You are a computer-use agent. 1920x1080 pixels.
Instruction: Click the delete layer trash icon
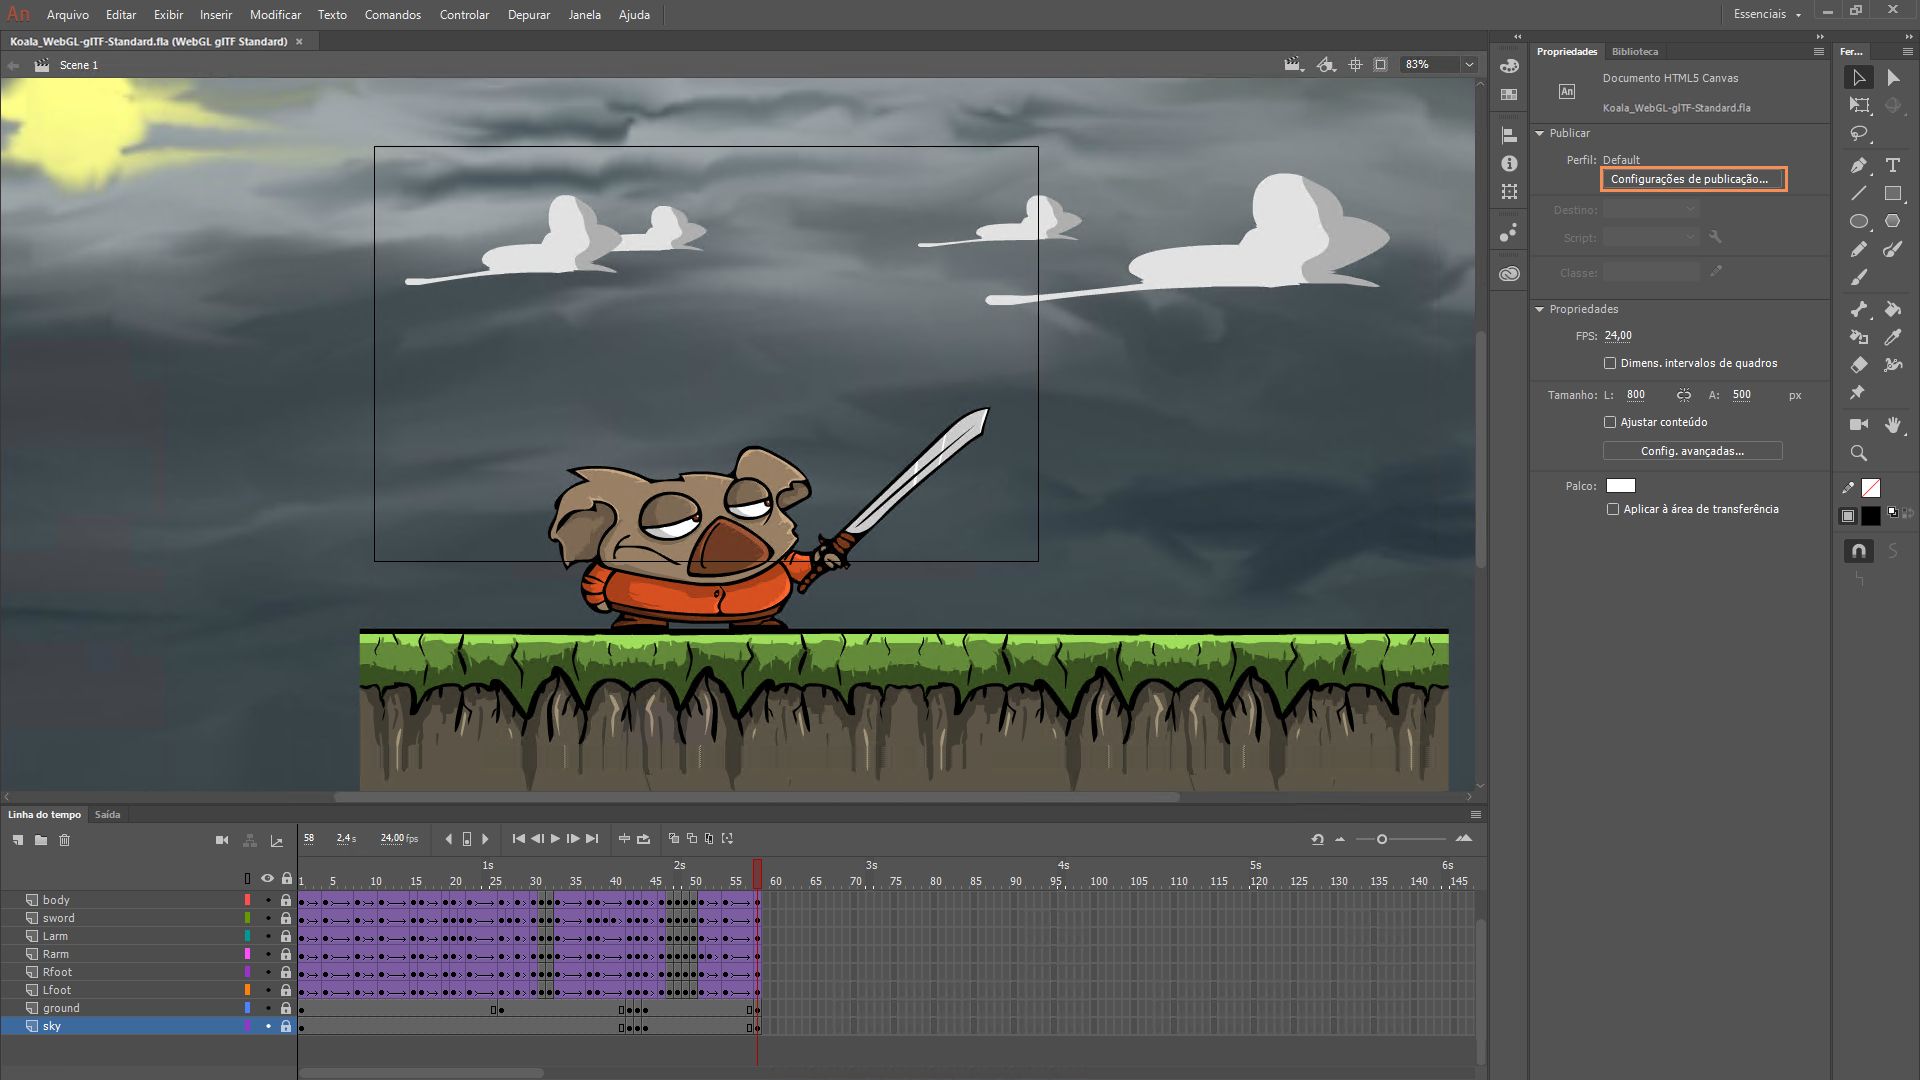coord(65,840)
